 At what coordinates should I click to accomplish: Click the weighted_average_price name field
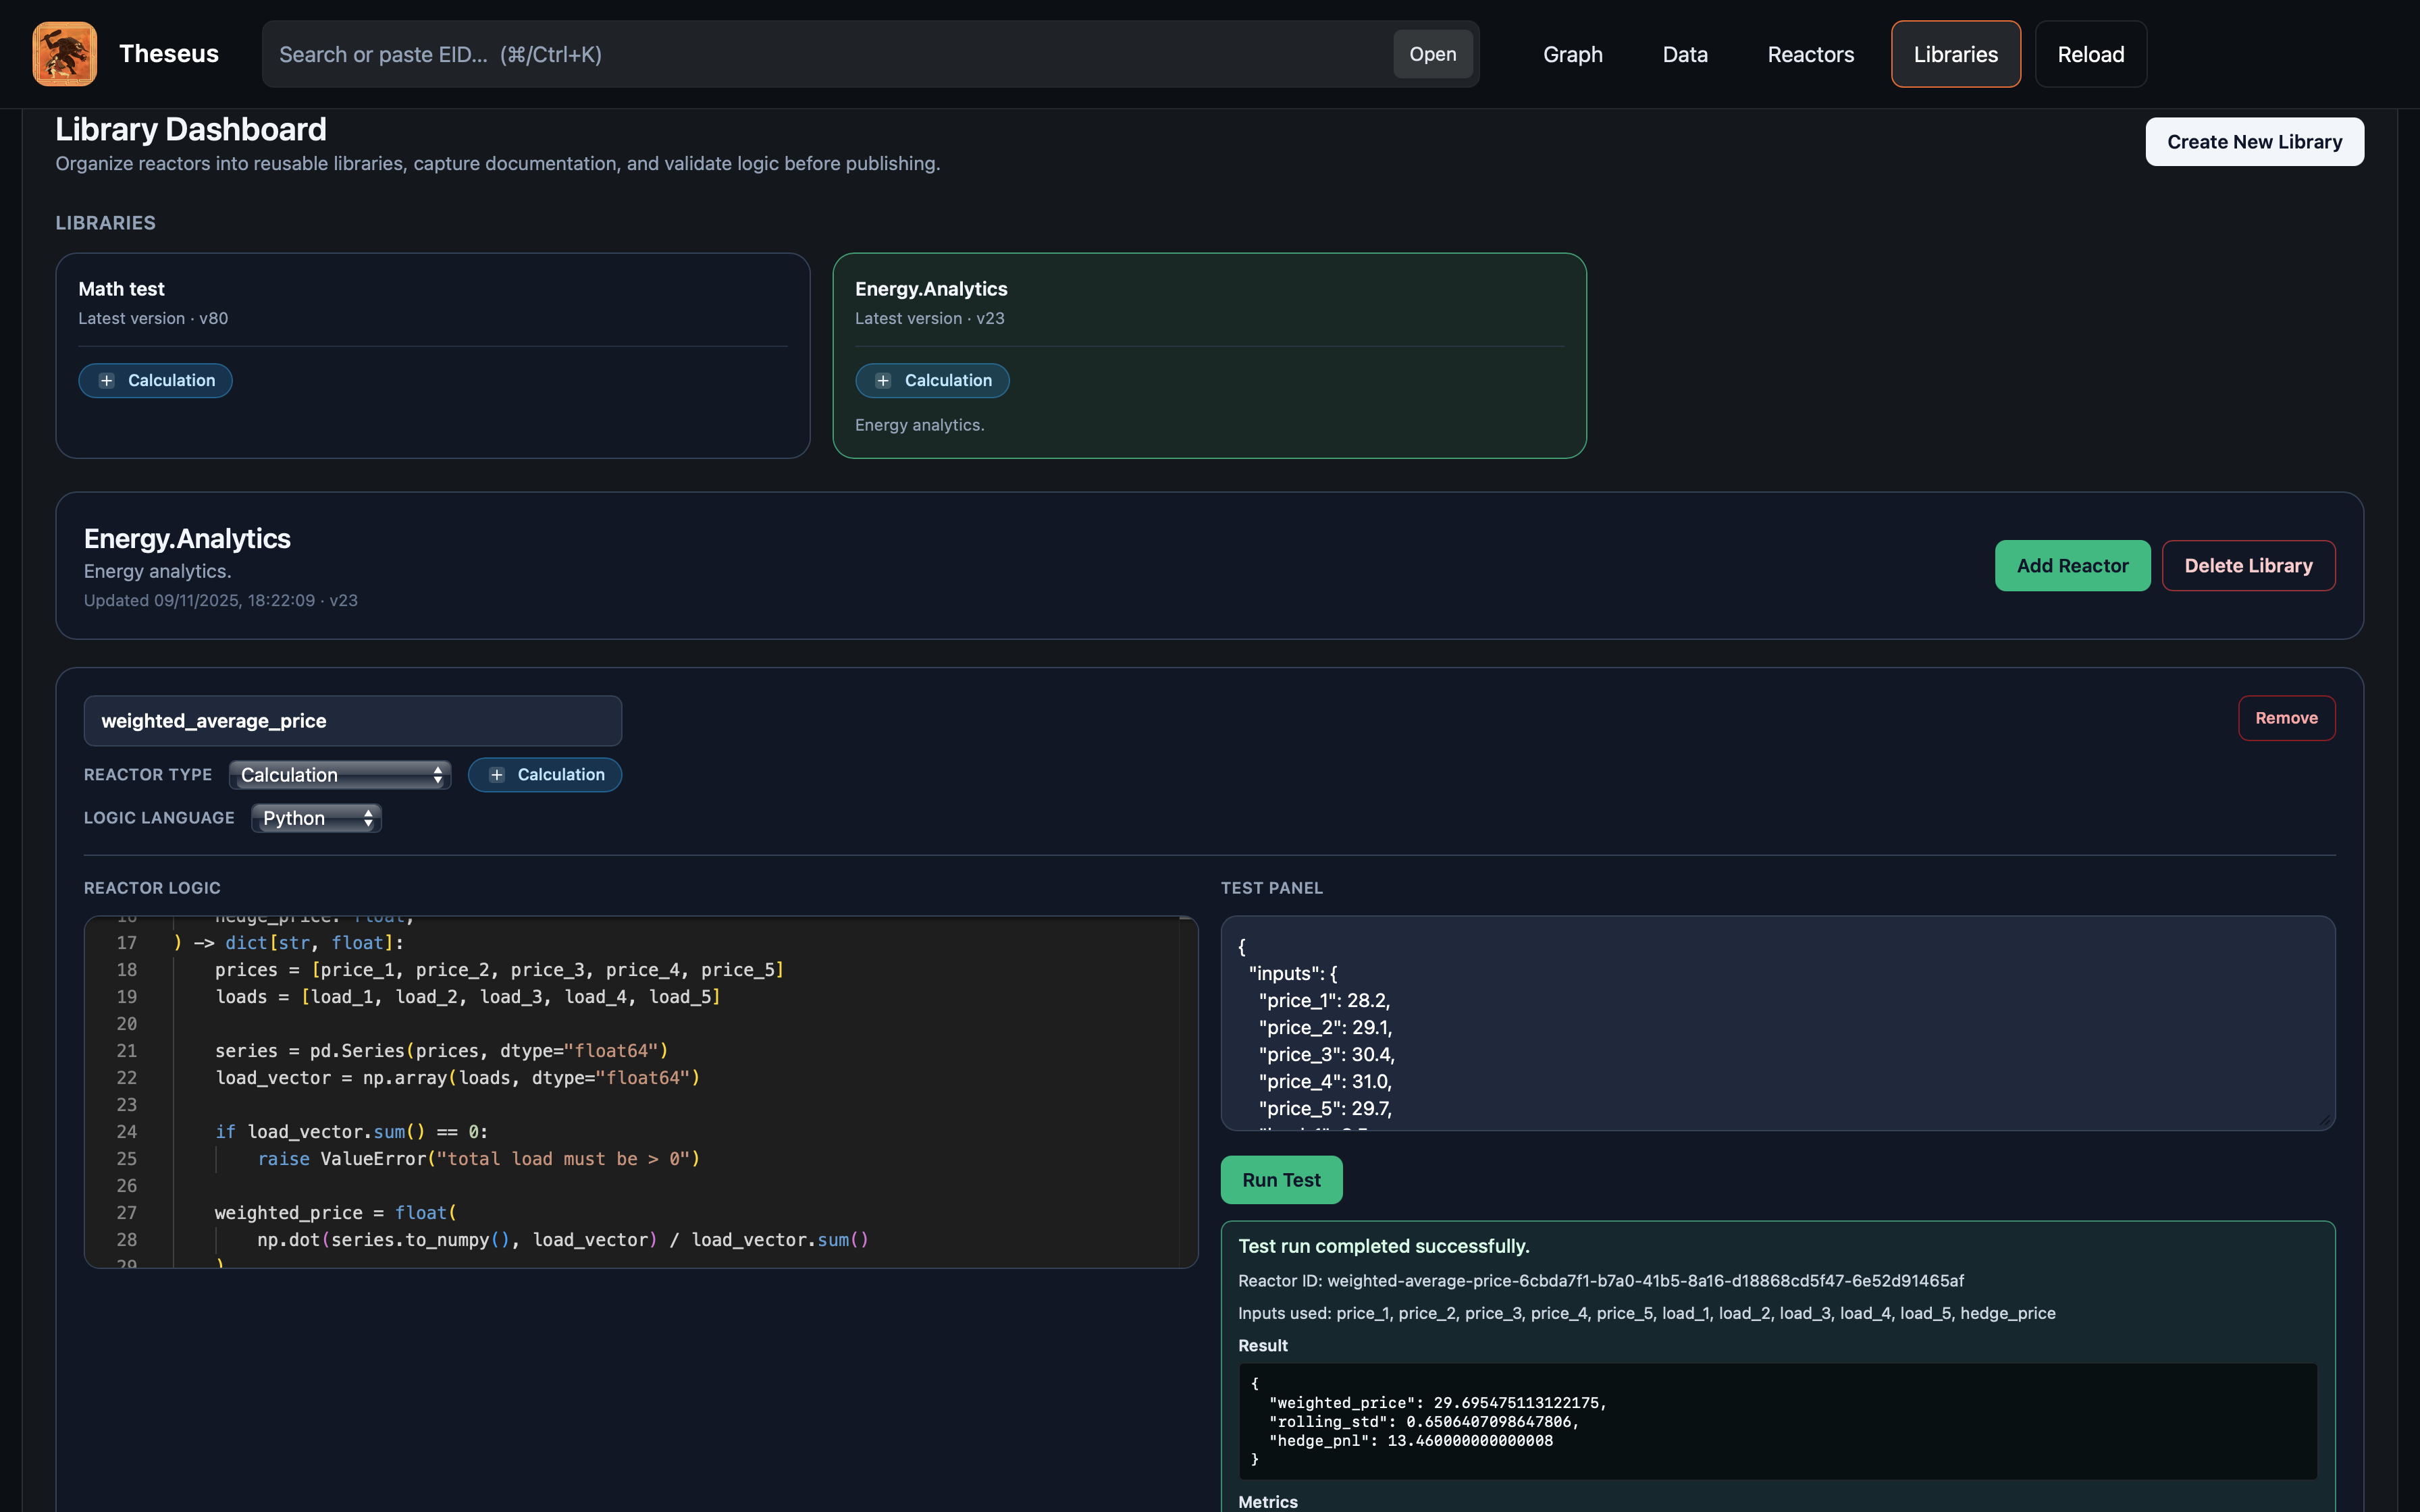pyautogui.click(x=352, y=721)
